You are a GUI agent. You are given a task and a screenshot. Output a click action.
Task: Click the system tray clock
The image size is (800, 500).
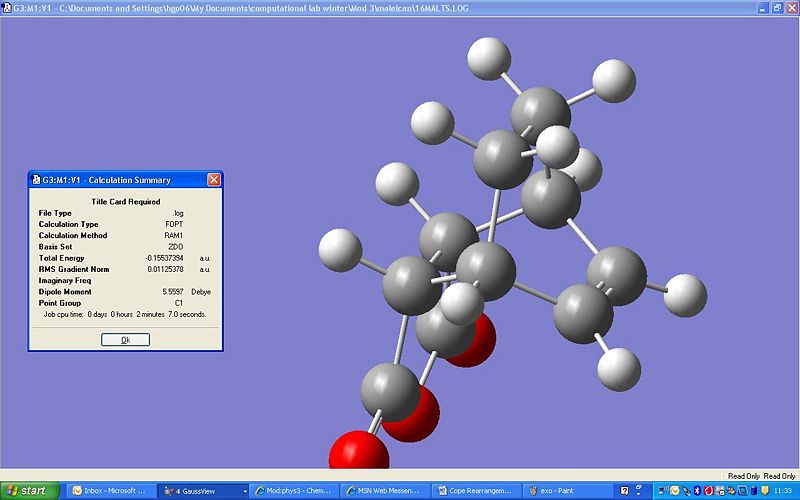coord(783,491)
